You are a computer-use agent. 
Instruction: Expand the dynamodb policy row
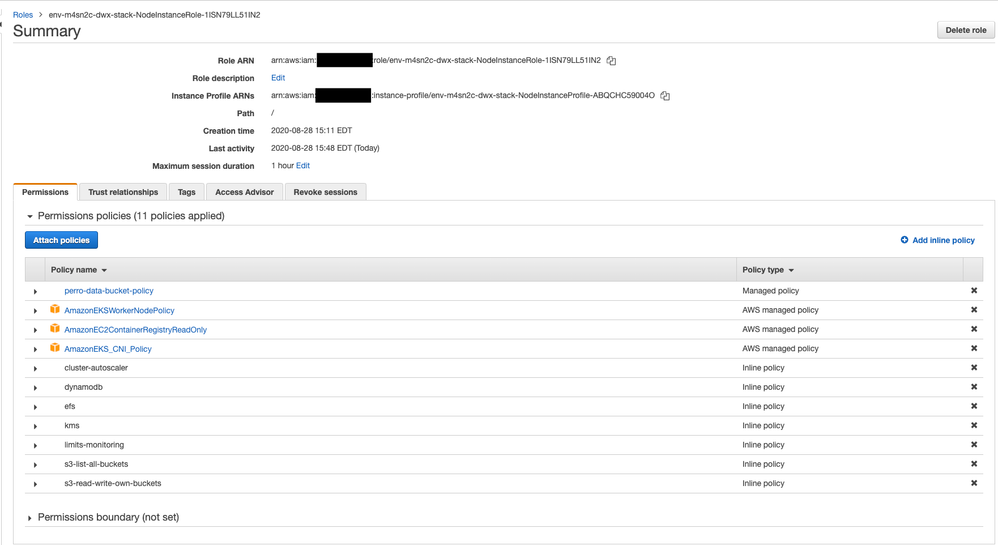coord(36,388)
